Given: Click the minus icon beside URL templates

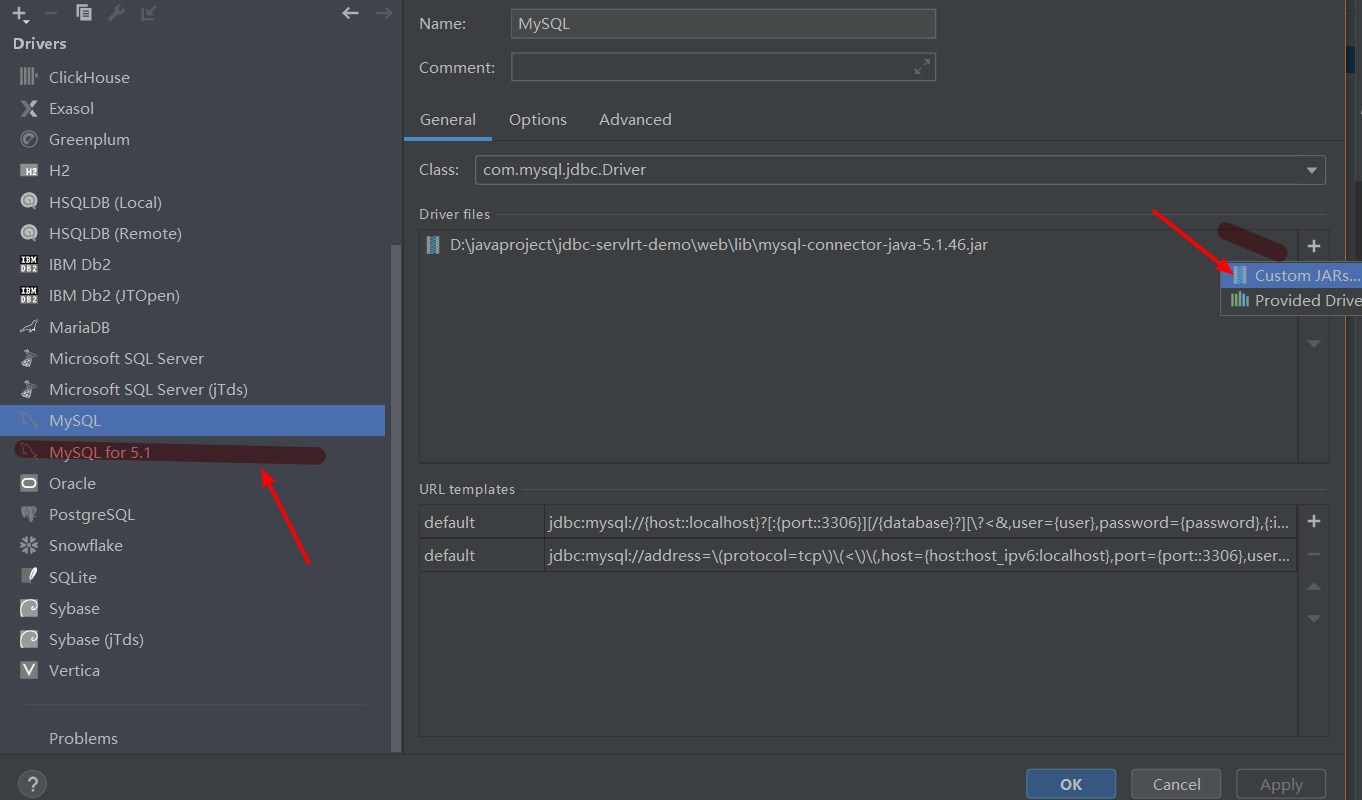Looking at the screenshot, I should click(x=1314, y=554).
